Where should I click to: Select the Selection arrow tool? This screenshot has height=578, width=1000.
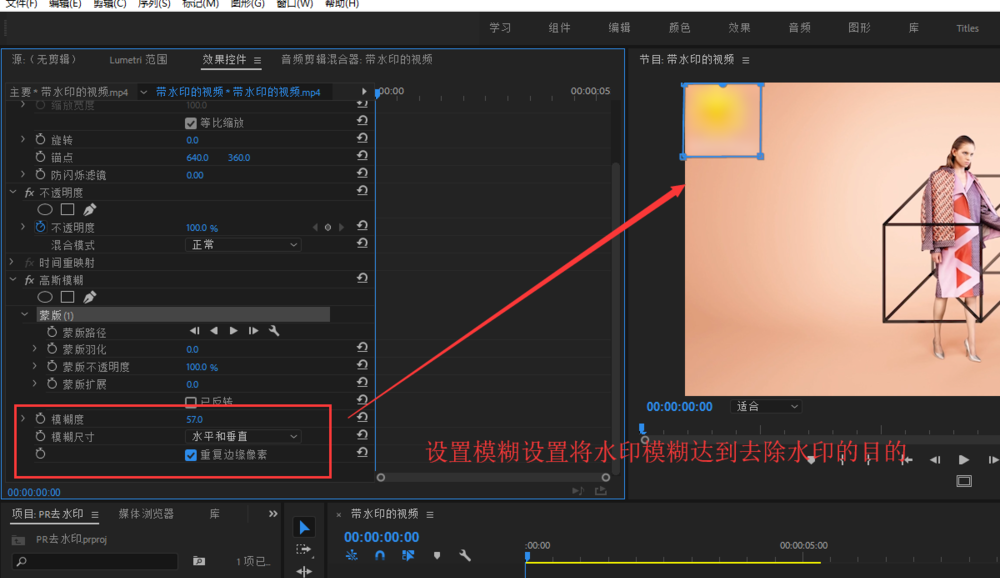pos(304,527)
